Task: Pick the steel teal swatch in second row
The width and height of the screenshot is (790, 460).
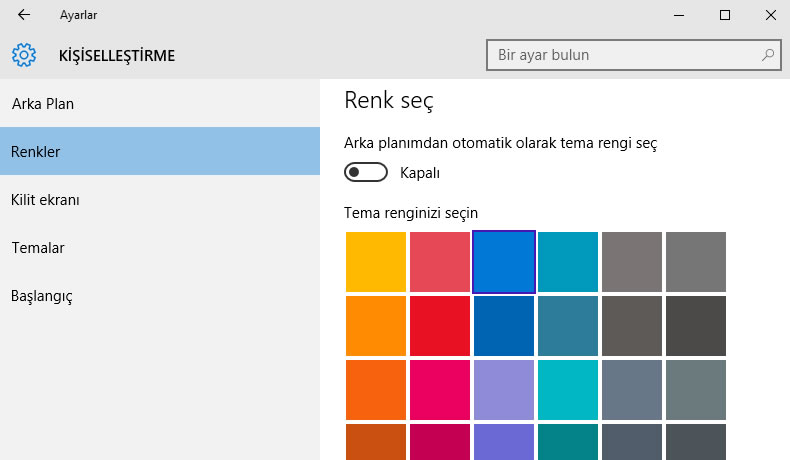Action: click(568, 326)
